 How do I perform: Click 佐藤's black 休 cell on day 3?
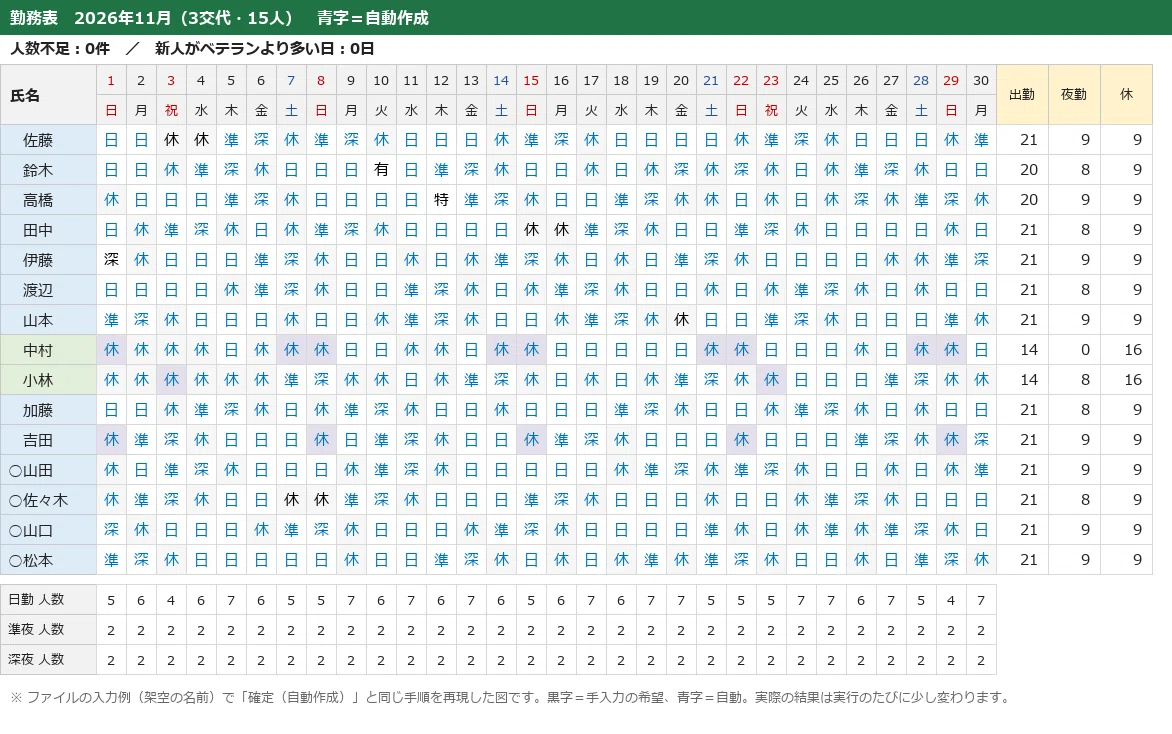[171, 140]
